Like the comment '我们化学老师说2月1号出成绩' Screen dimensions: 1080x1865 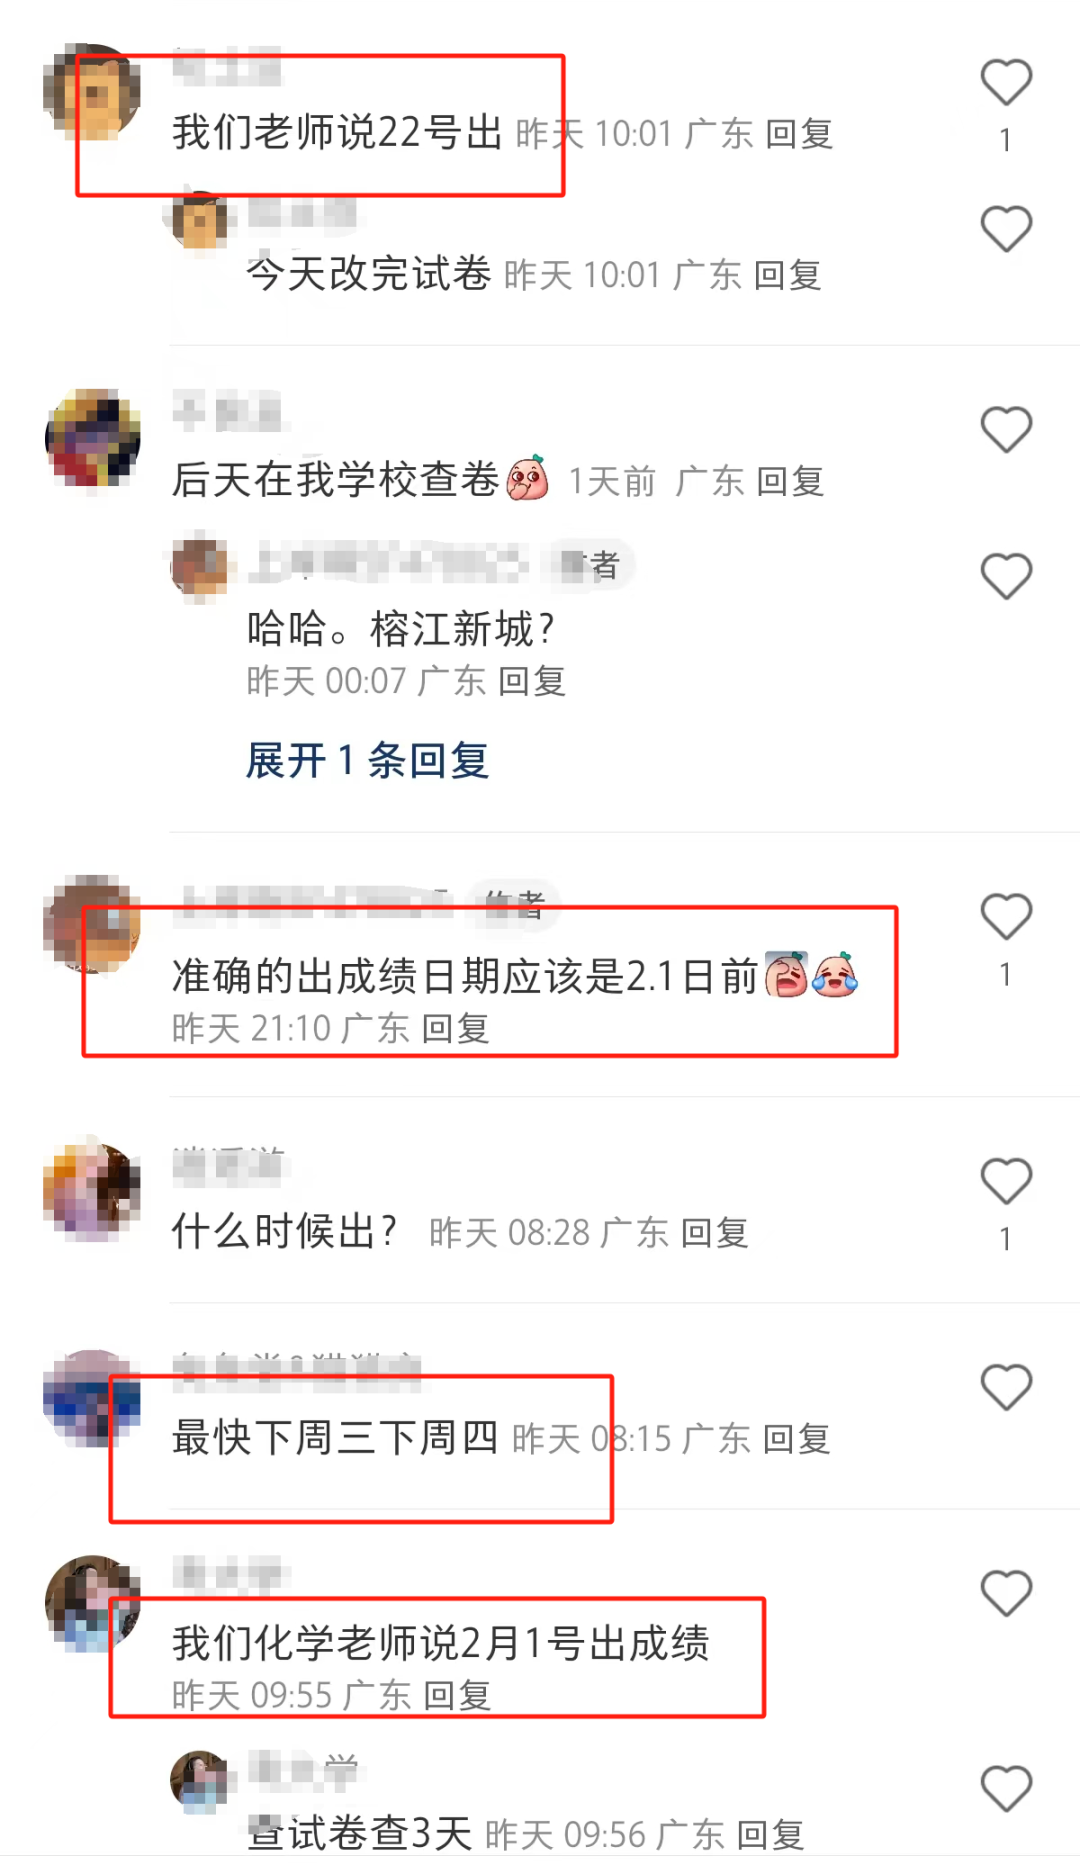tap(1005, 1594)
